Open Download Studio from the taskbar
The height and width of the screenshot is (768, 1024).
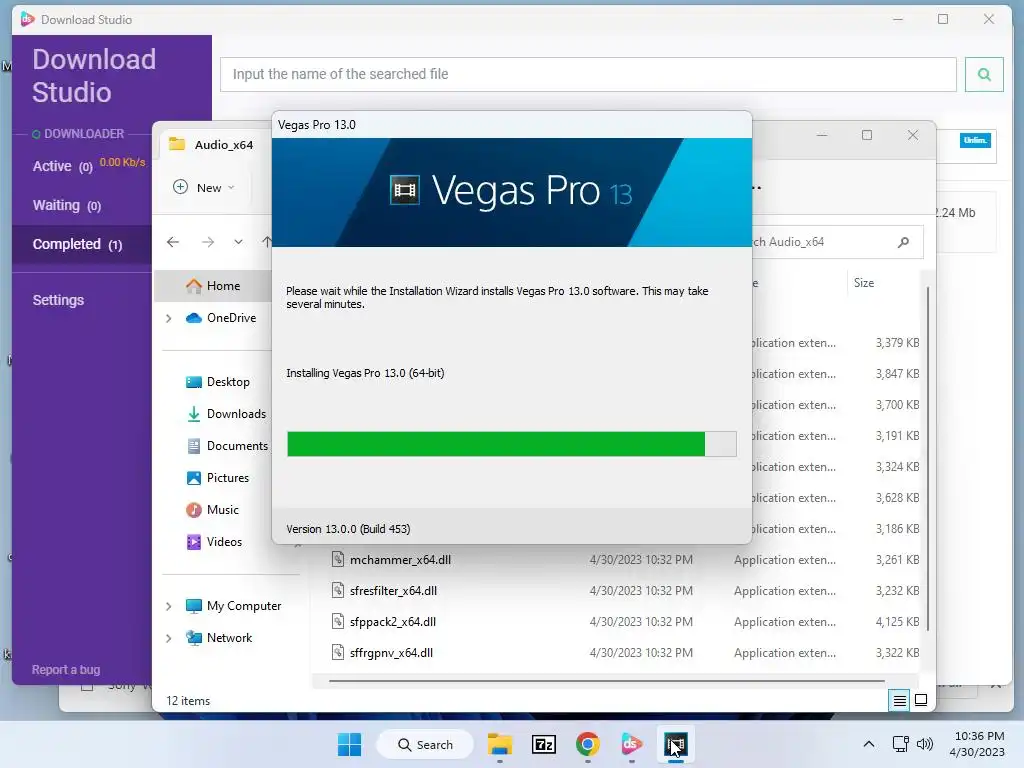(x=632, y=744)
